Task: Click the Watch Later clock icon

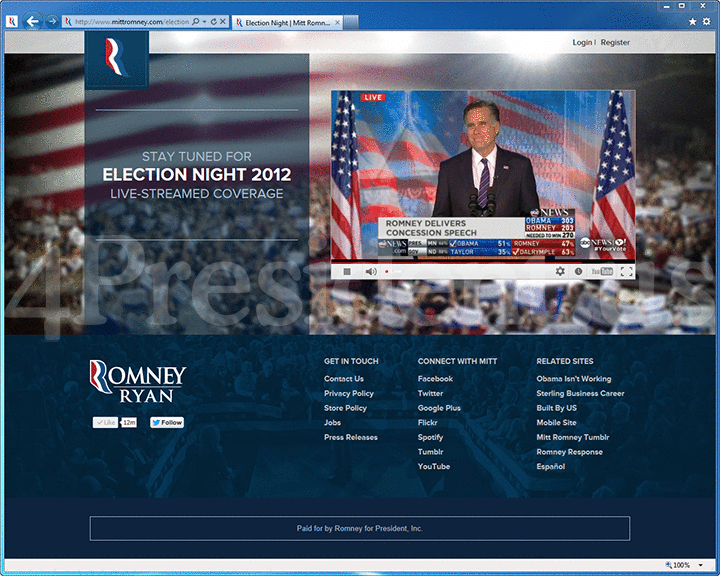Action: 579,271
